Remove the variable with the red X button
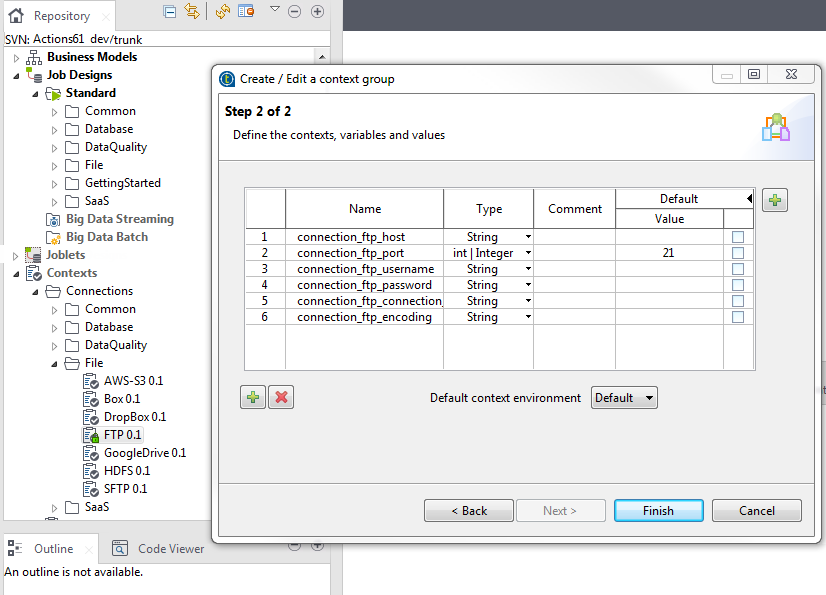The height and width of the screenshot is (595, 826). tap(282, 397)
